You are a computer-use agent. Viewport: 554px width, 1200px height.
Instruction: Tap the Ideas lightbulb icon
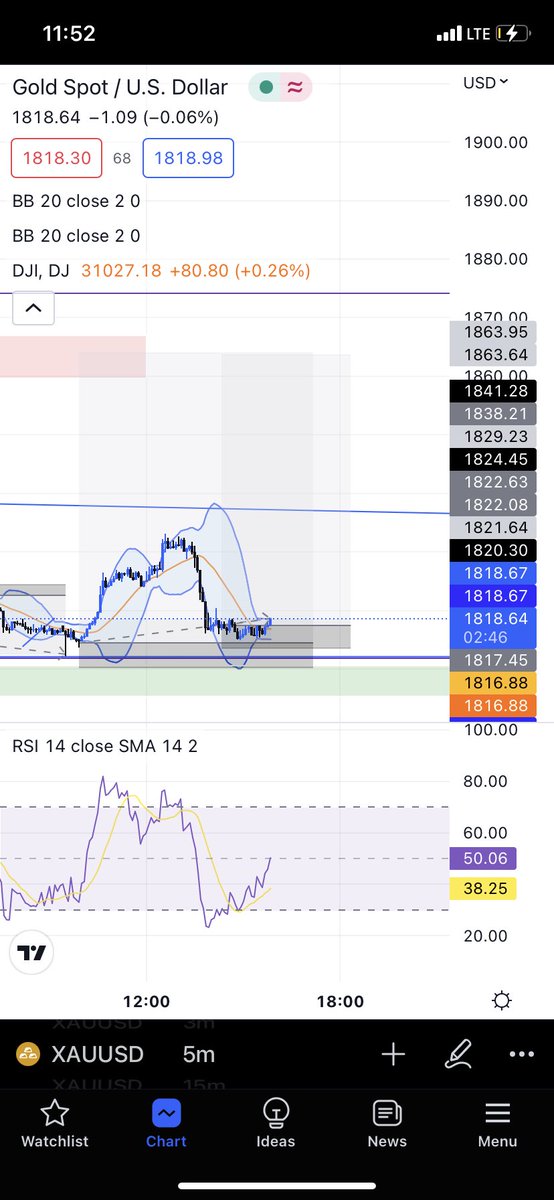276,1113
